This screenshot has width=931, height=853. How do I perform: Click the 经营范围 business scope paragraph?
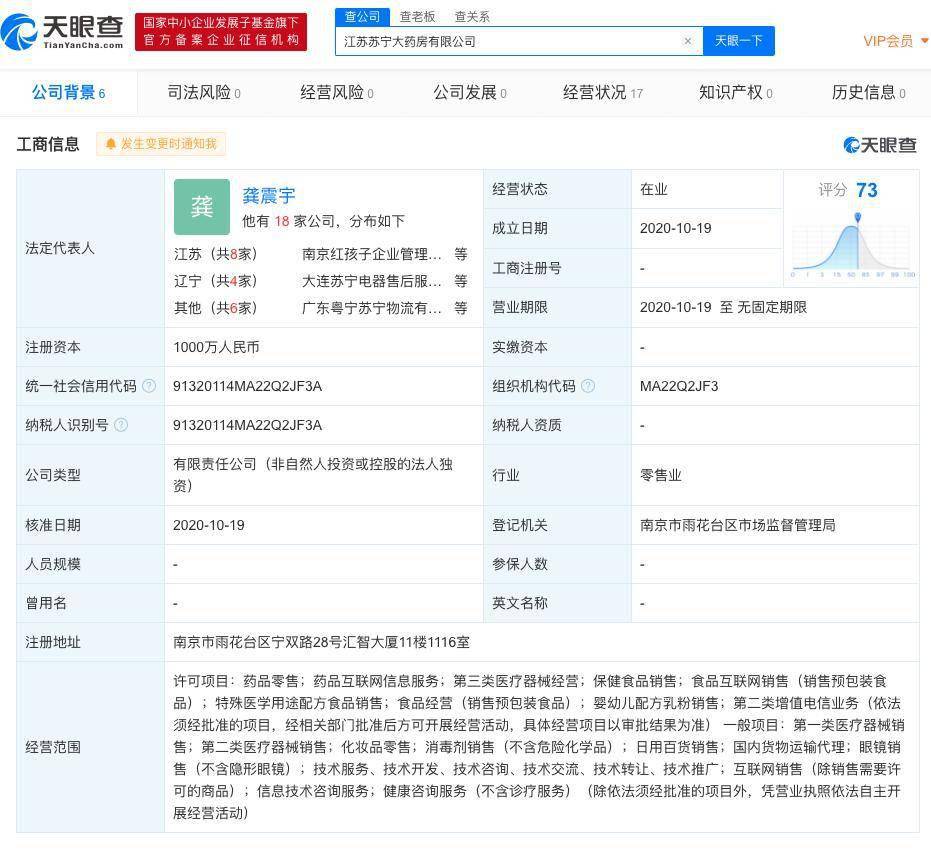[539, 747]
